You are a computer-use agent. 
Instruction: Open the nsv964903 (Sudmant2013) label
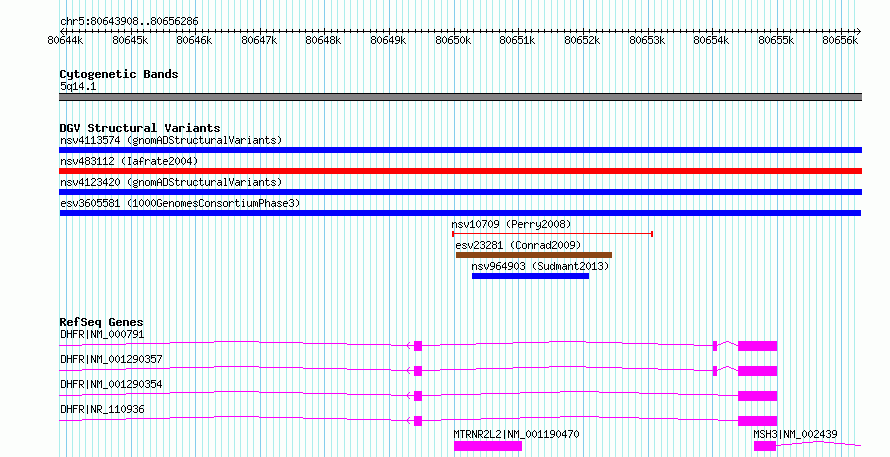click(540, 266)
